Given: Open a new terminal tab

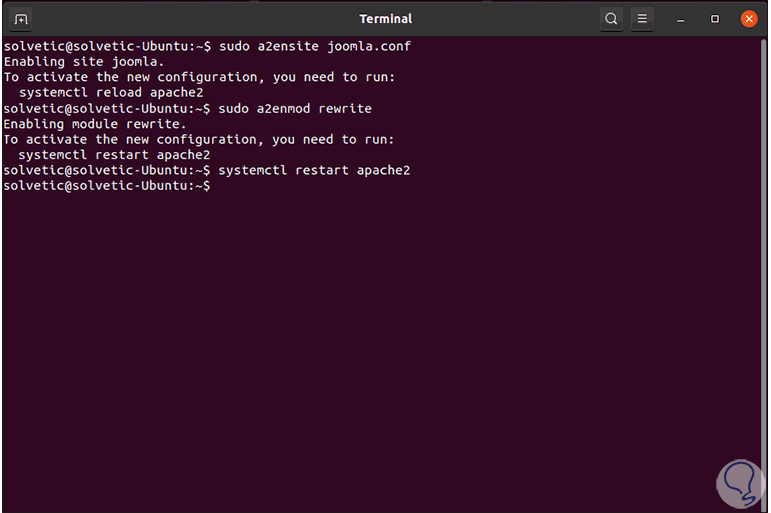Looking at the screenshot, I should tap(20, 19).
